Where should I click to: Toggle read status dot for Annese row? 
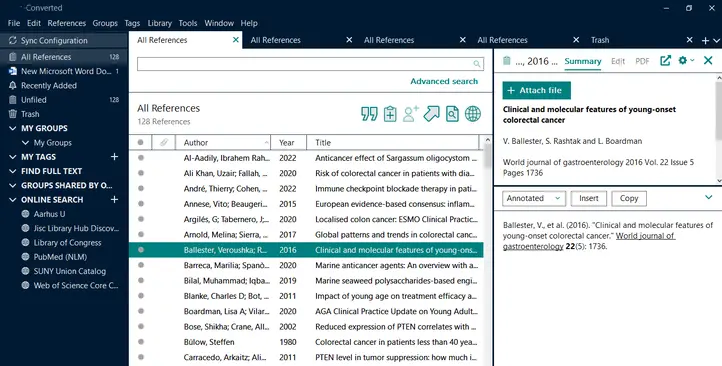point(141,203)
